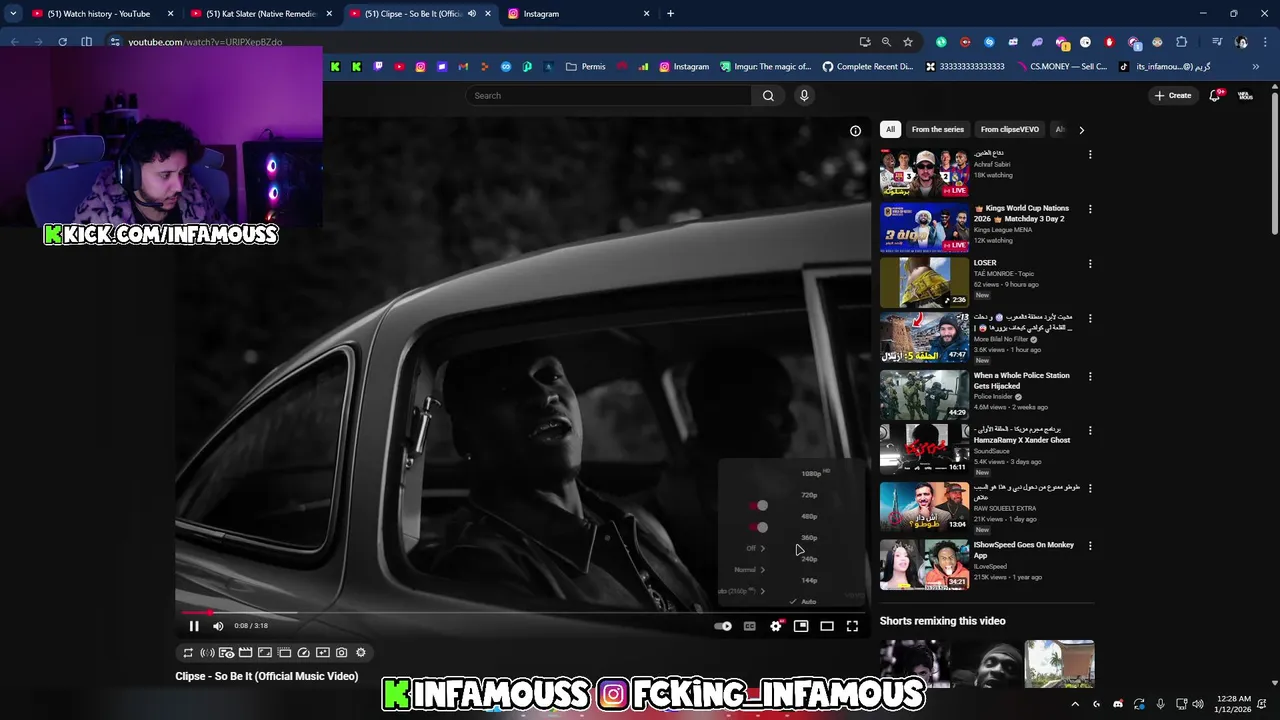1280x720 pixels.
Task: Click the expand-view rectangle icon below the player
Action: coord(265,653)
